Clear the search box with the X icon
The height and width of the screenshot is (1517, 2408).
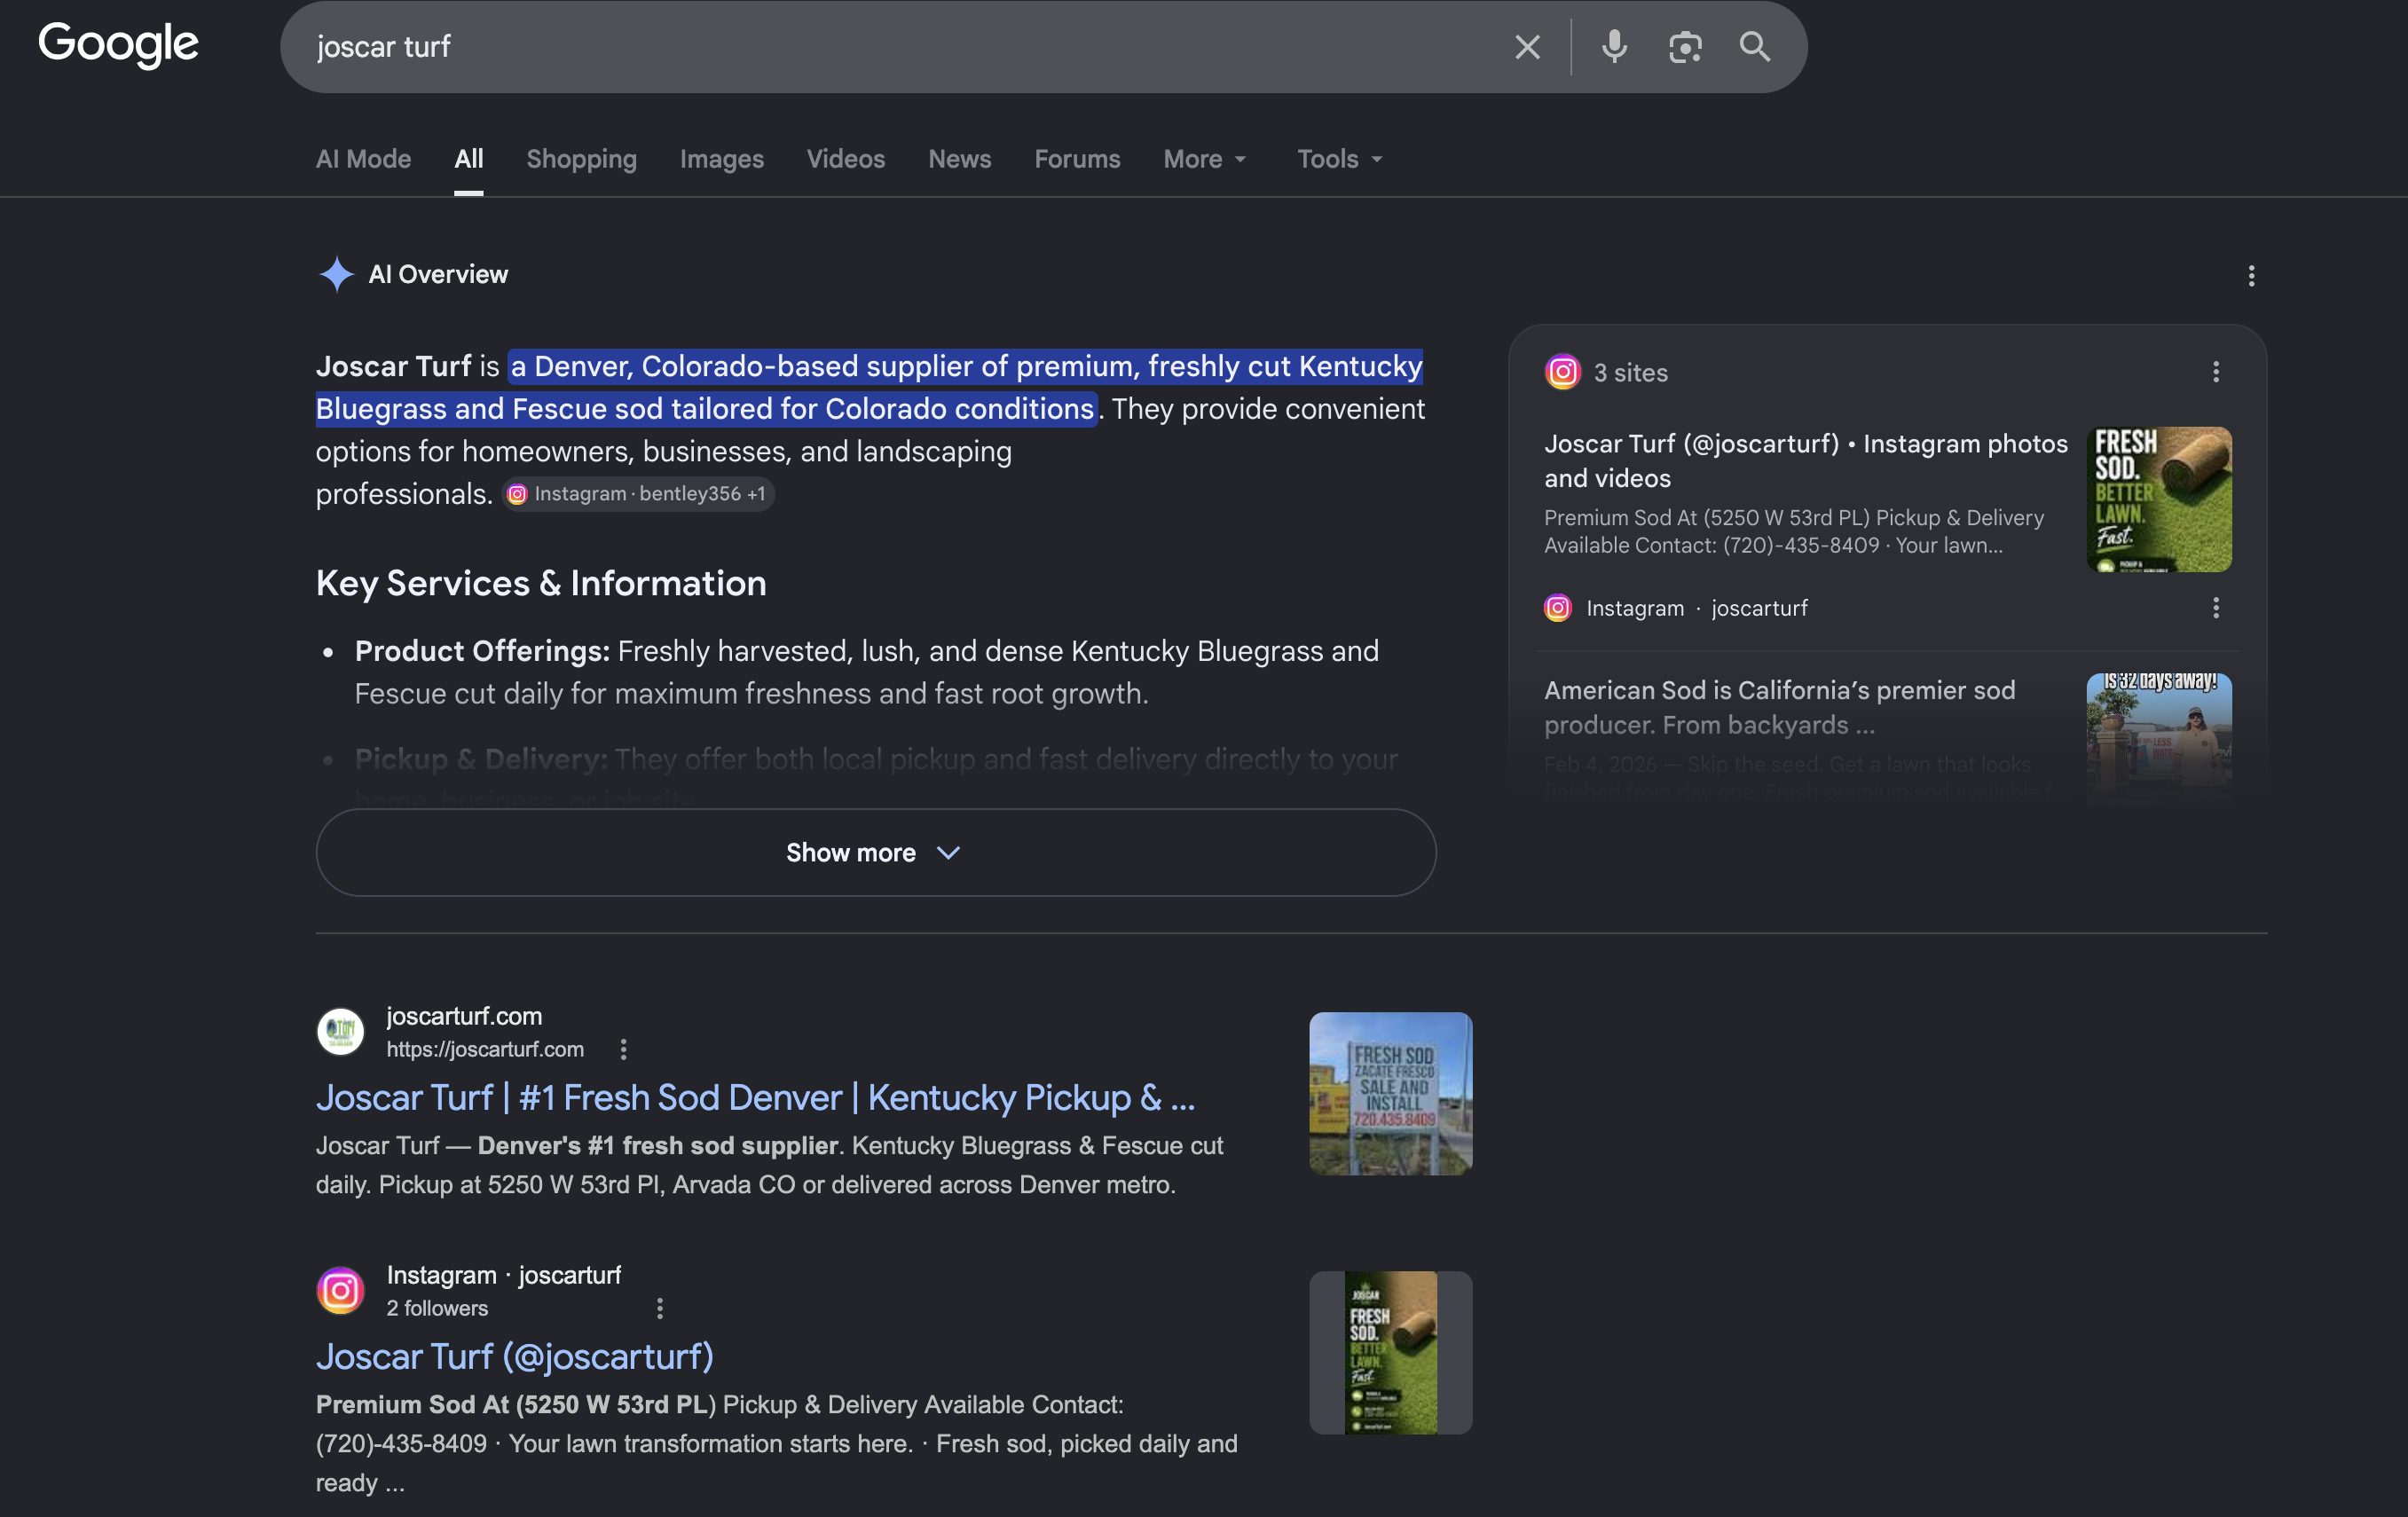[1527, 47]
